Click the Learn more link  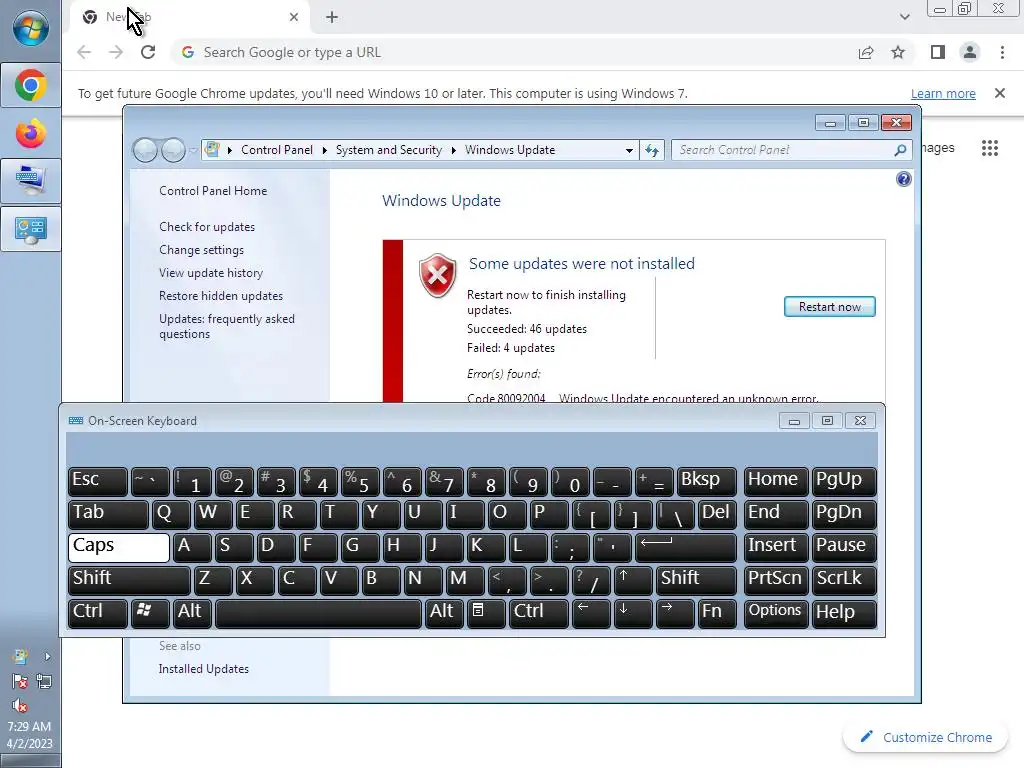click(943, 93)
